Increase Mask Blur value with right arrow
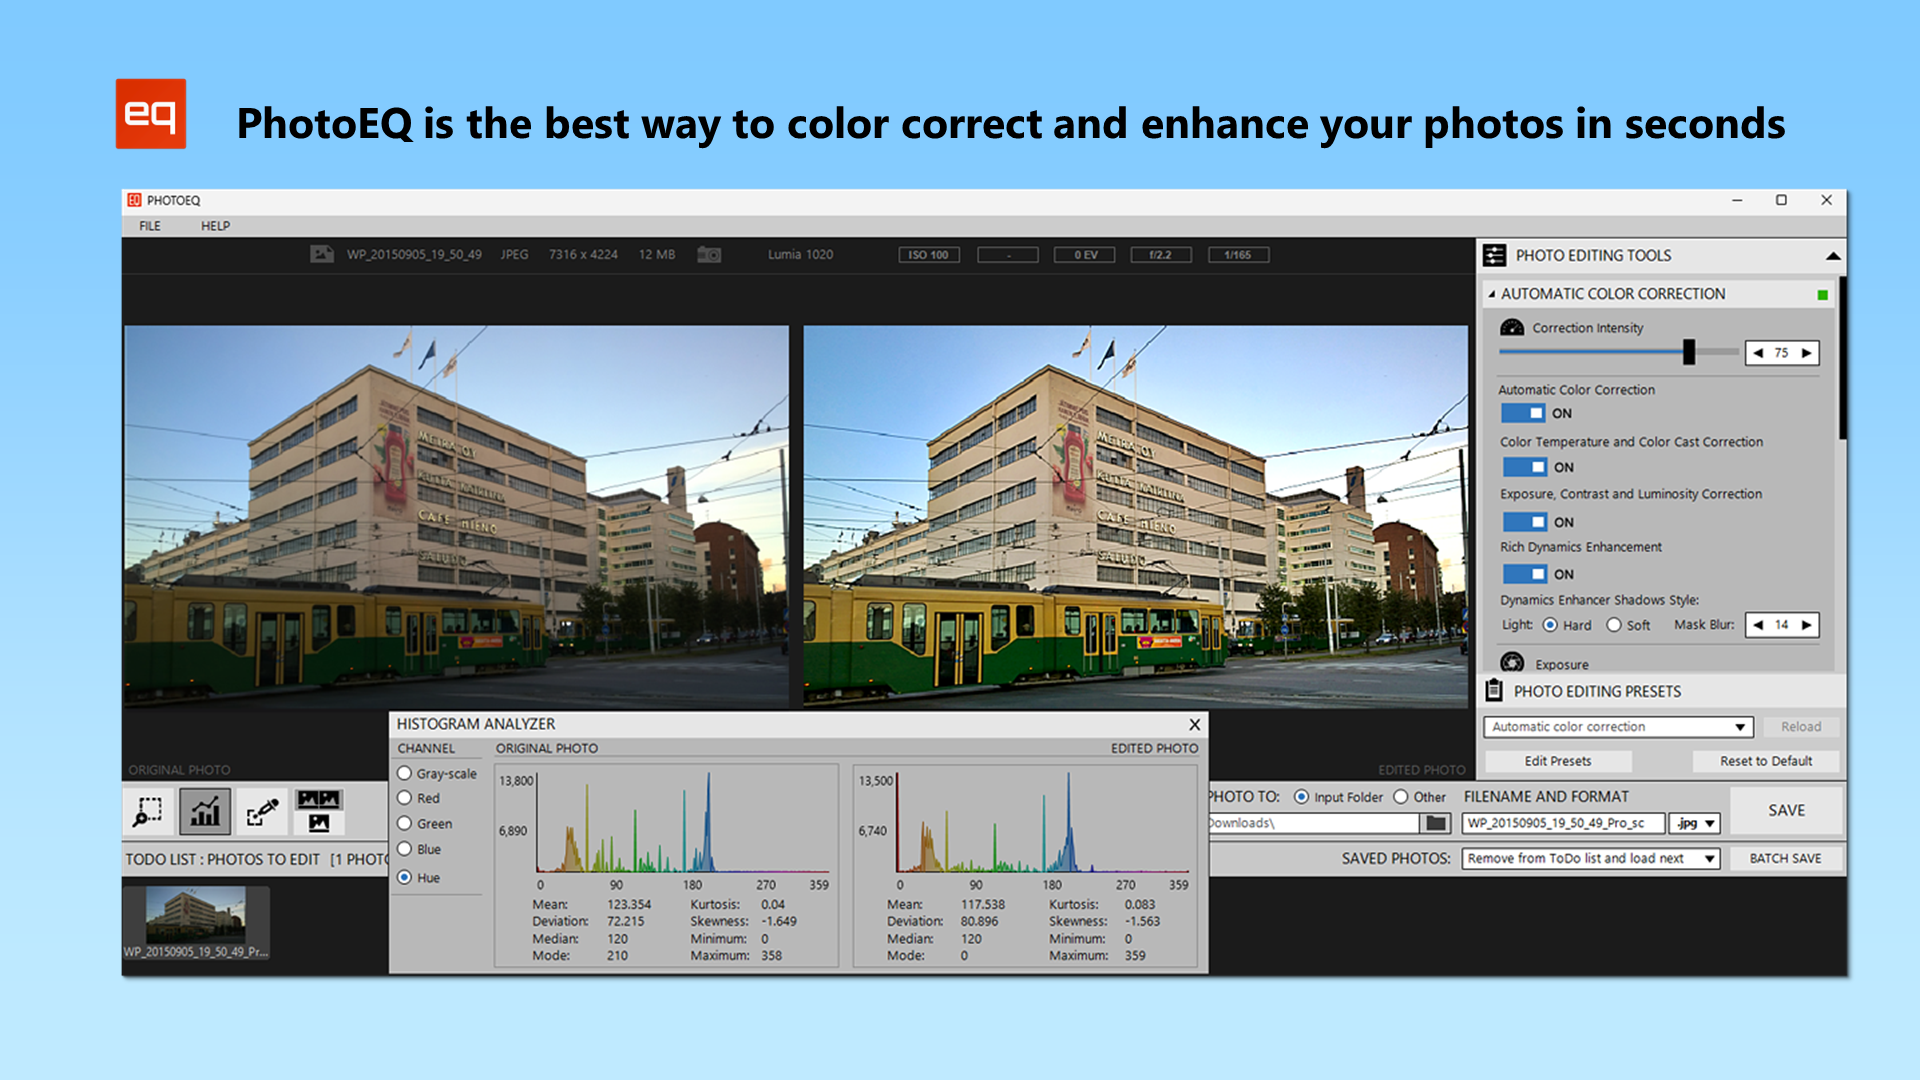Screen dimensions: 1920x1080 click(x=1806, y=625)
